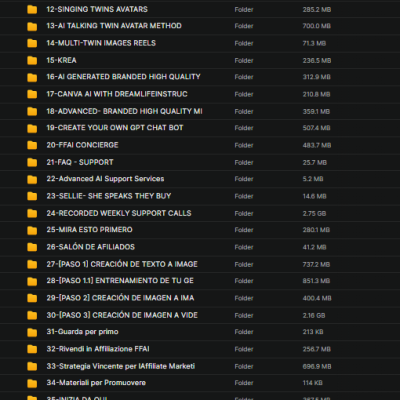Click 33-Strategia Vincente per lAffiliate Marketi name

121,366
